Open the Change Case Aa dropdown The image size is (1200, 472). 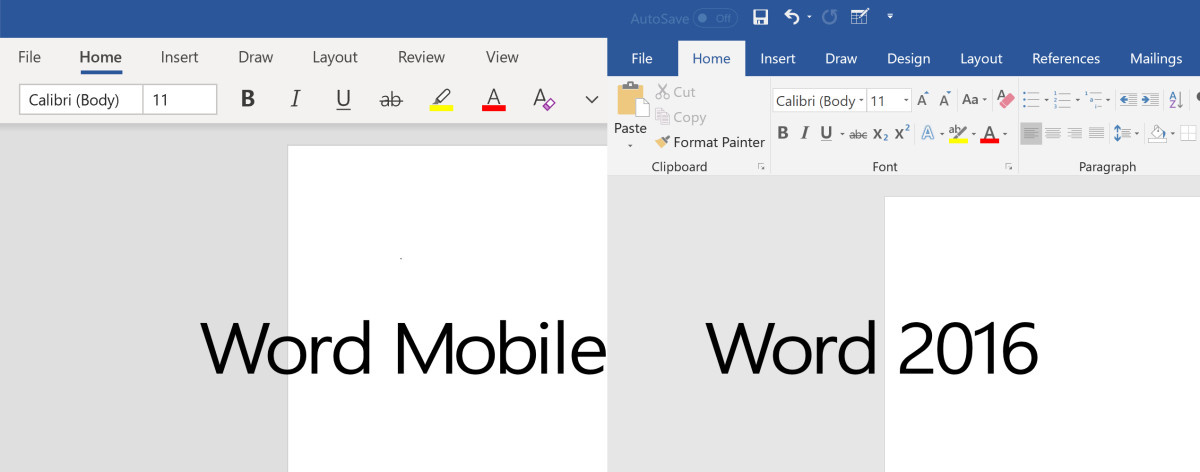[x=973, y=100]
